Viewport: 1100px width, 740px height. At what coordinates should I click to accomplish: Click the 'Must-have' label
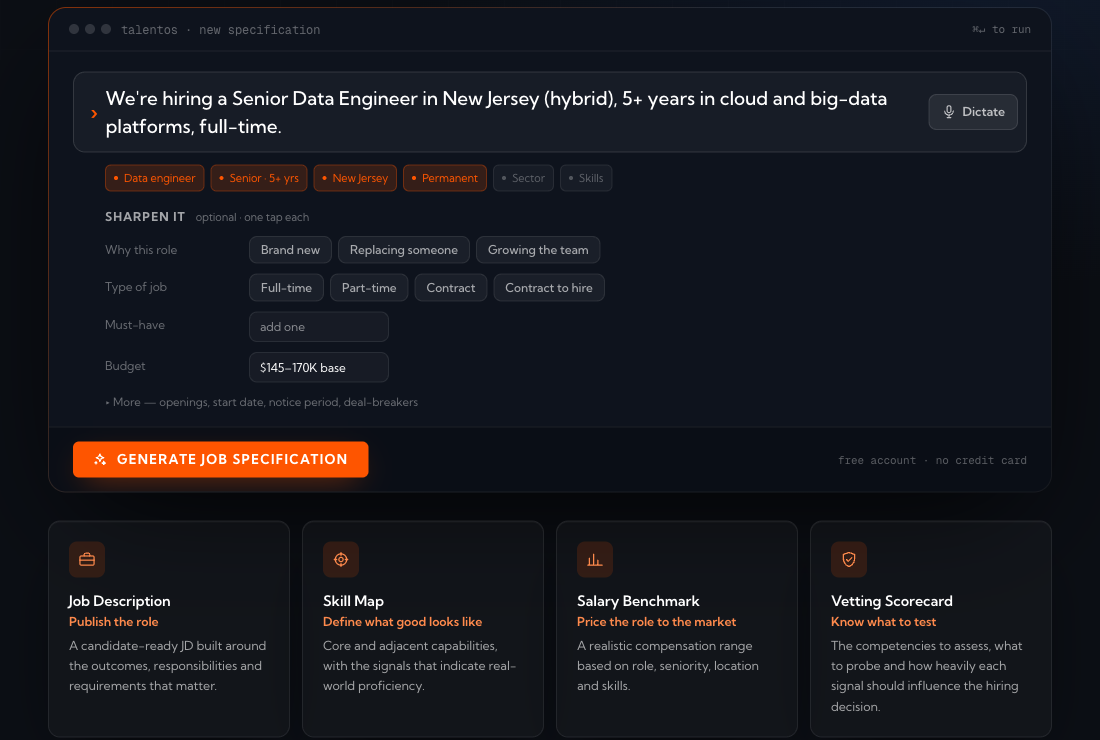pos(135,325)
